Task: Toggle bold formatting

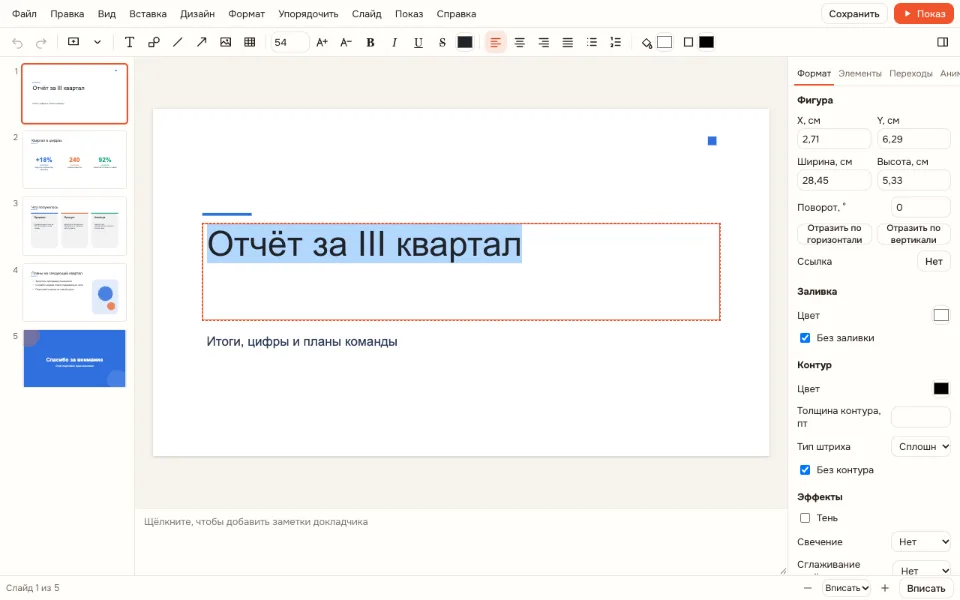Action: 370,42
